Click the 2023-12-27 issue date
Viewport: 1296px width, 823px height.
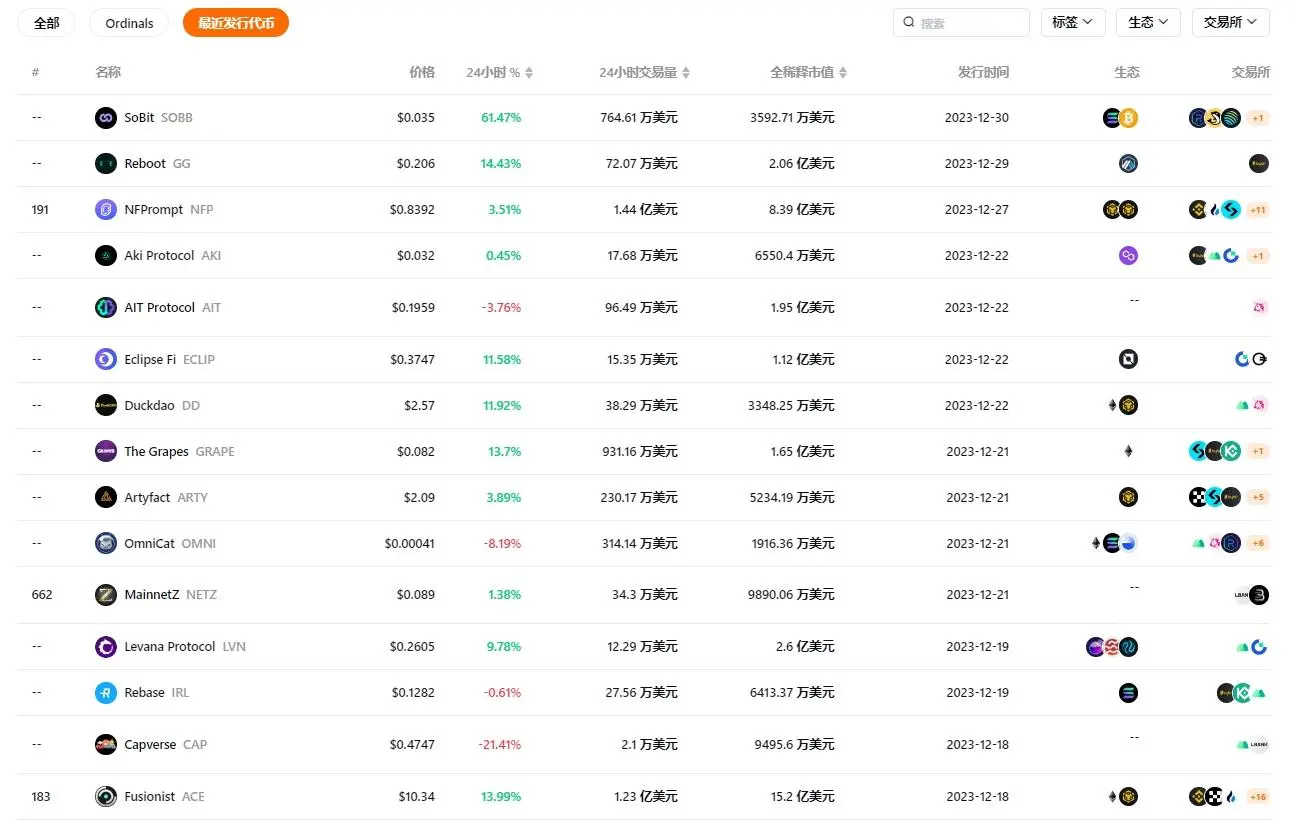(x=977, y=210)
